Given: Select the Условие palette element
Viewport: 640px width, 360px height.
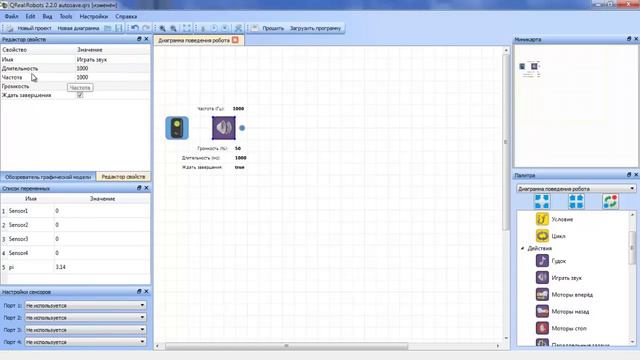Looking at the screenshot, I should (554, 219).
